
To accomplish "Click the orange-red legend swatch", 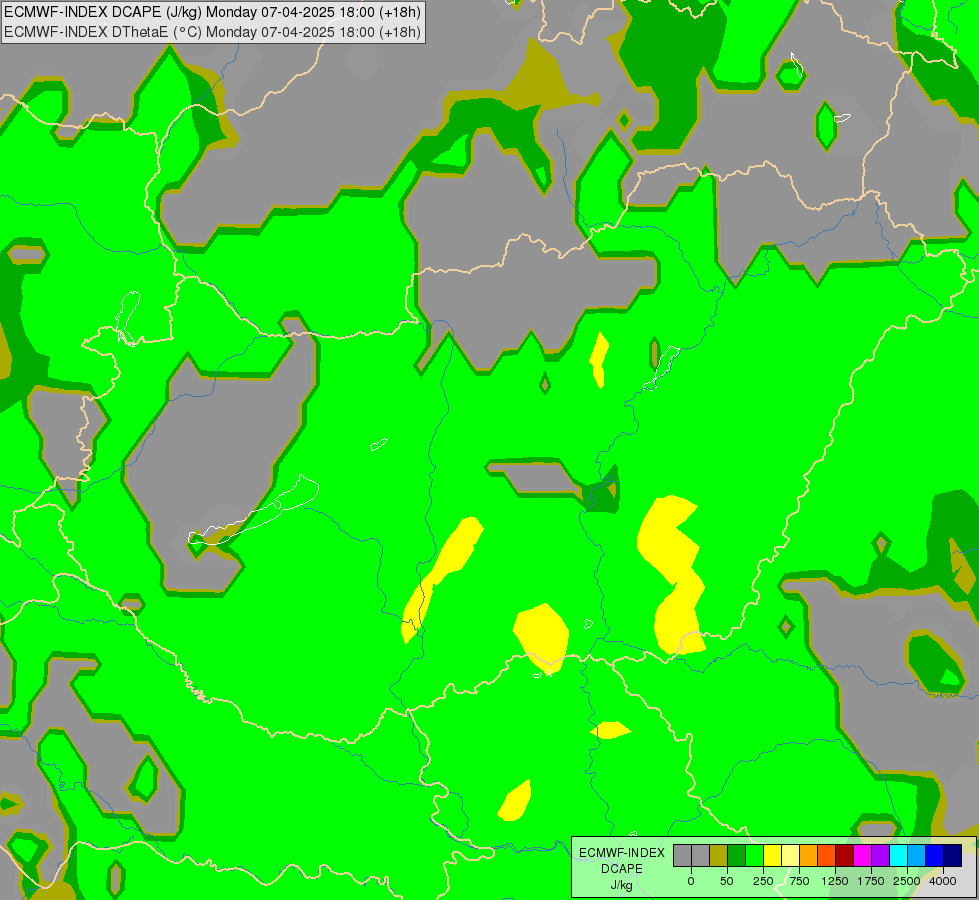I will click(x=827, y=855).
